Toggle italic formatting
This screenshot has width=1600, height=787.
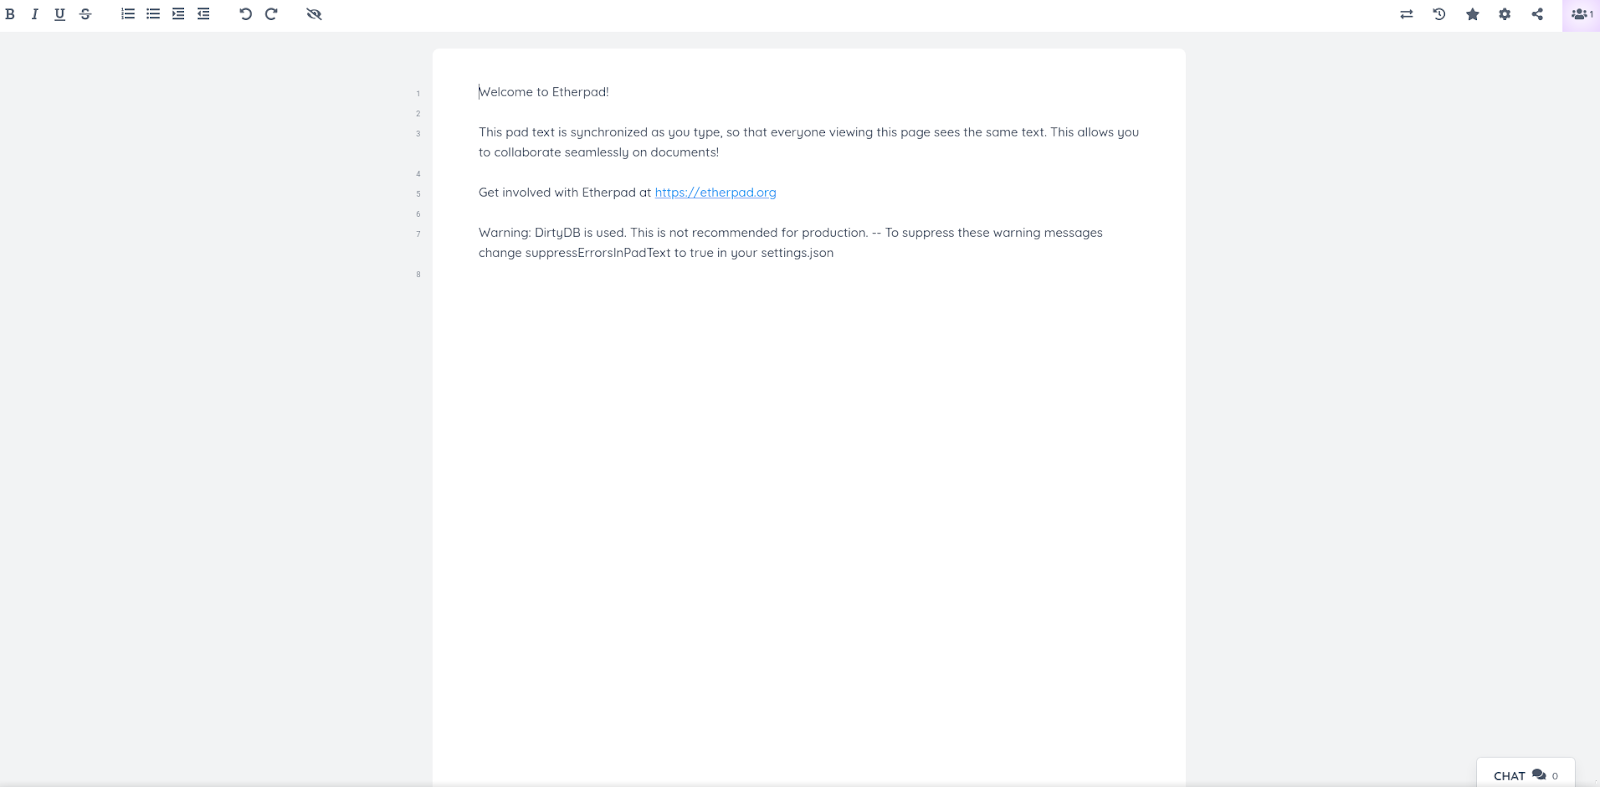point(35,14)
